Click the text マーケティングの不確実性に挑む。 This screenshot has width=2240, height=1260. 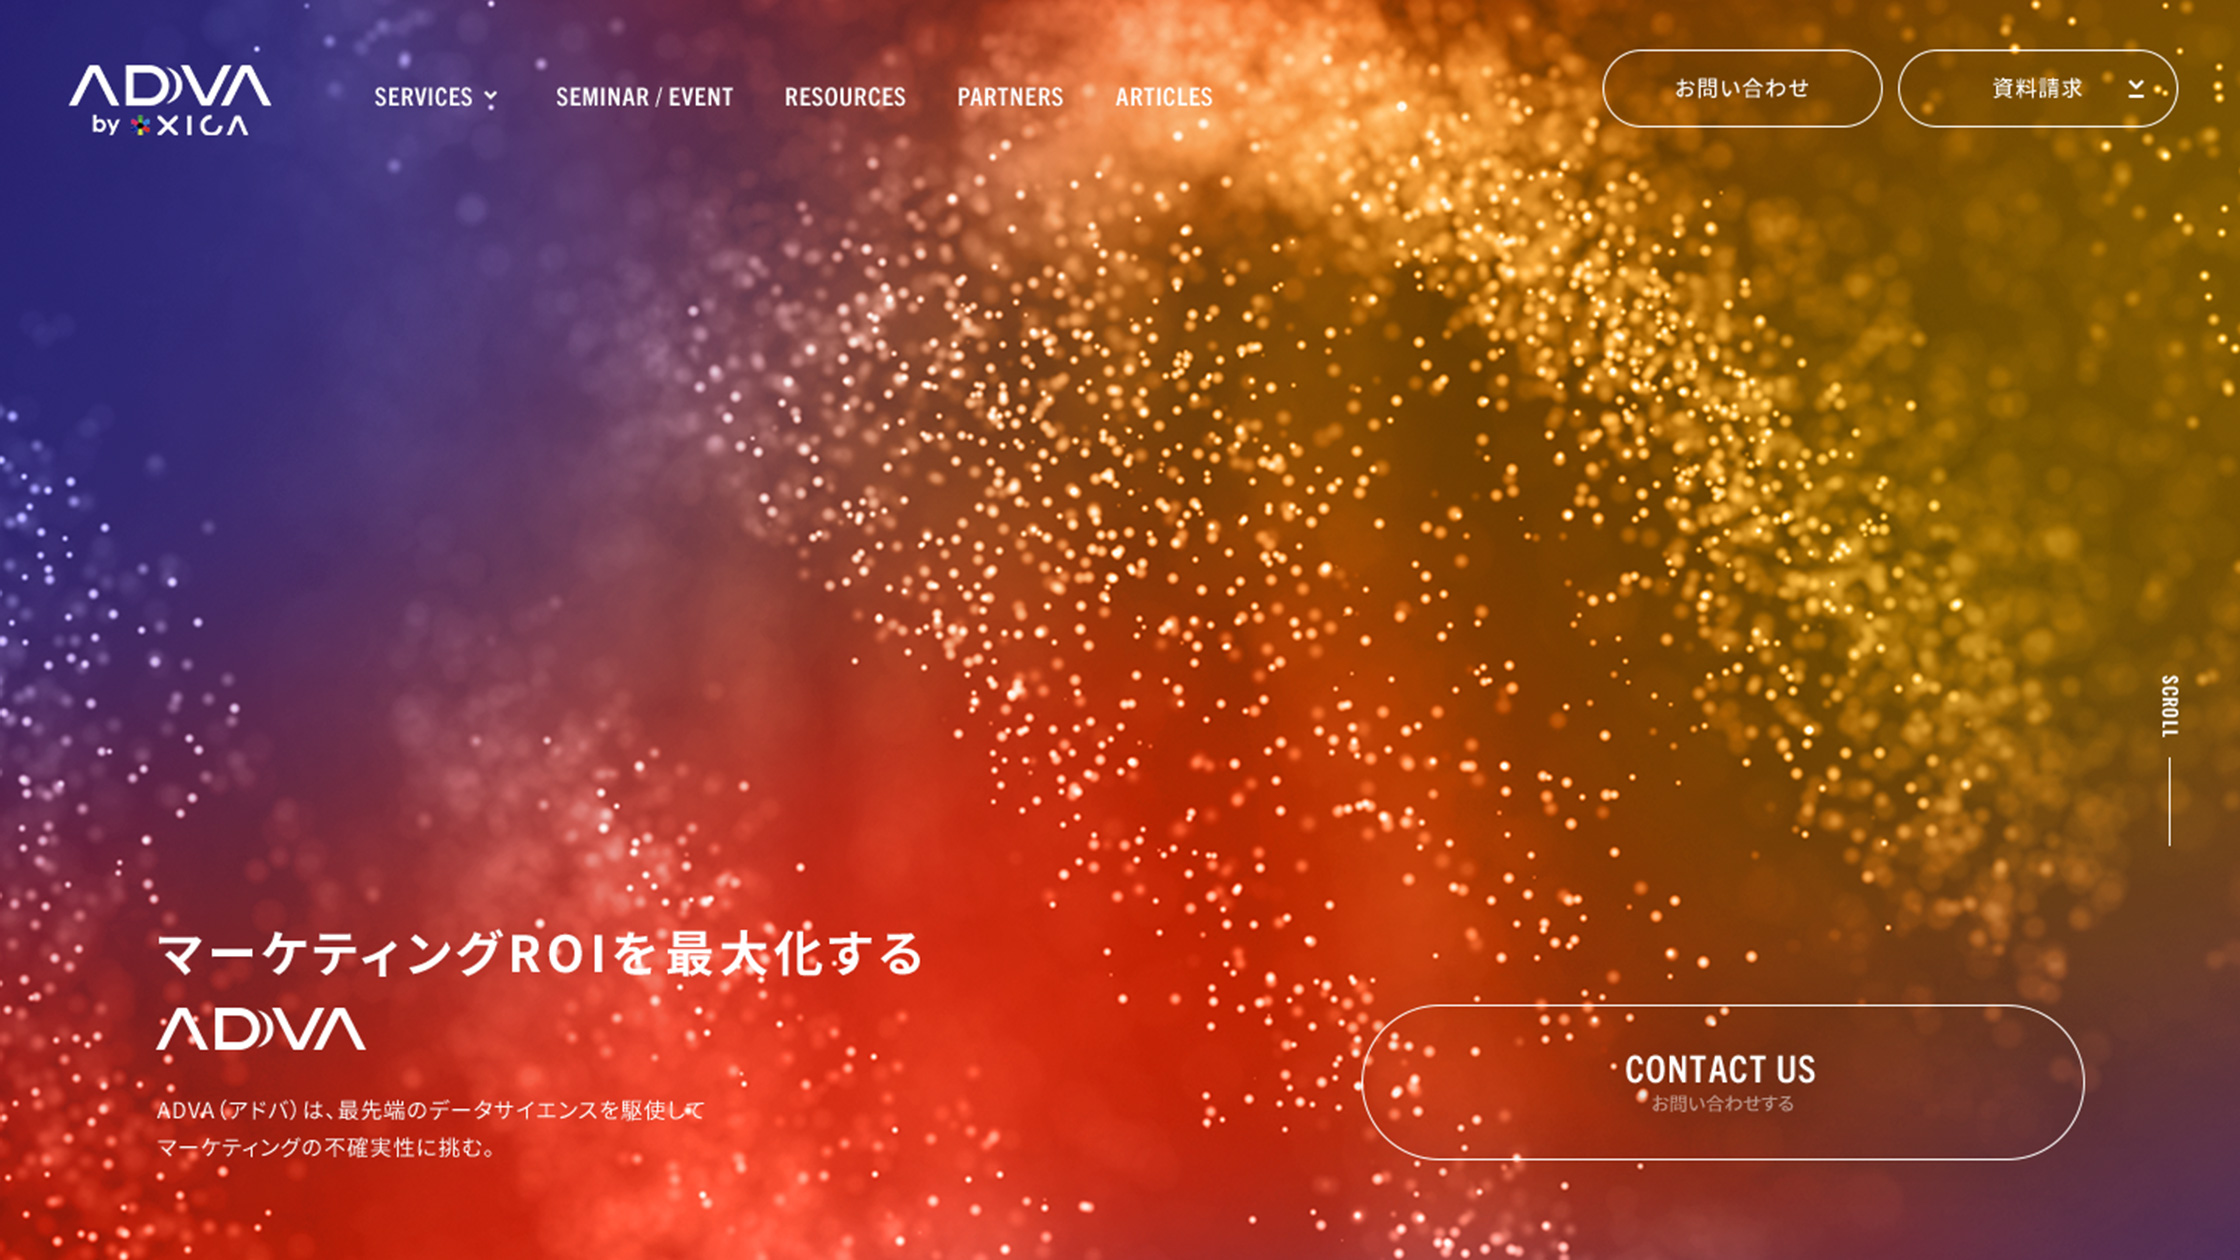[327, 1147]
